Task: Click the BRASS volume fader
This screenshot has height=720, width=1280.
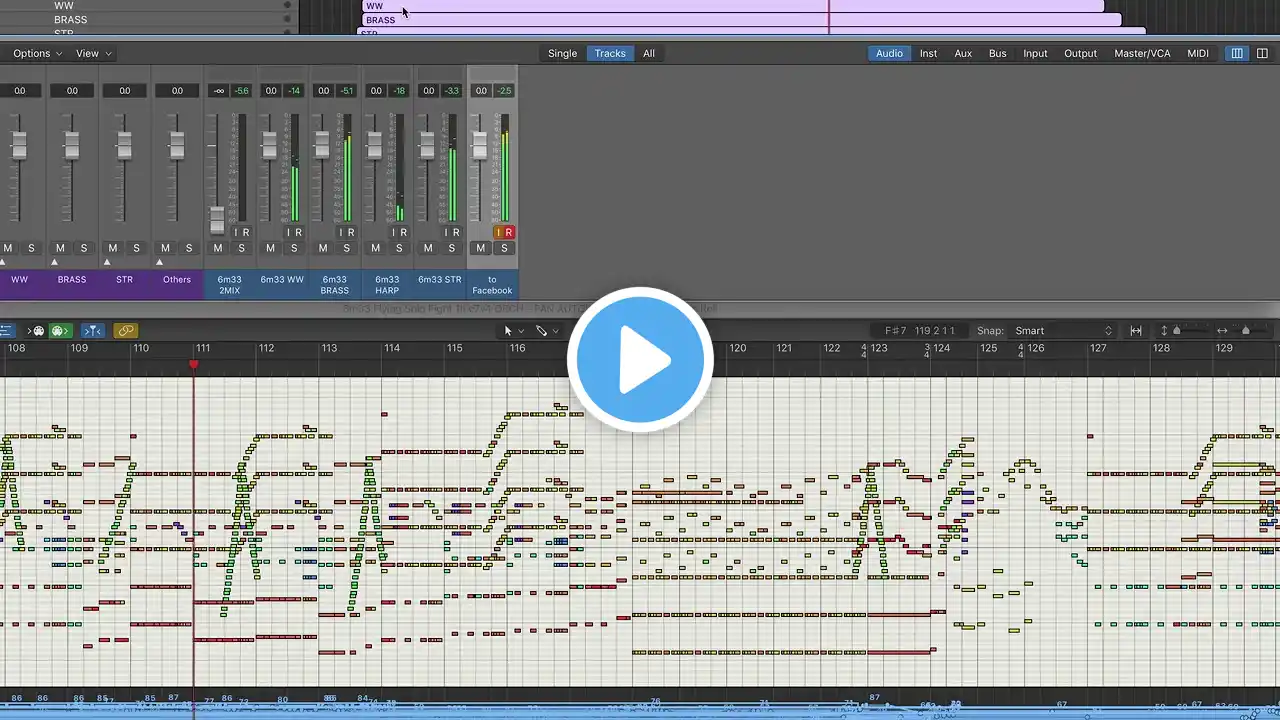Action: click(71, 145)
